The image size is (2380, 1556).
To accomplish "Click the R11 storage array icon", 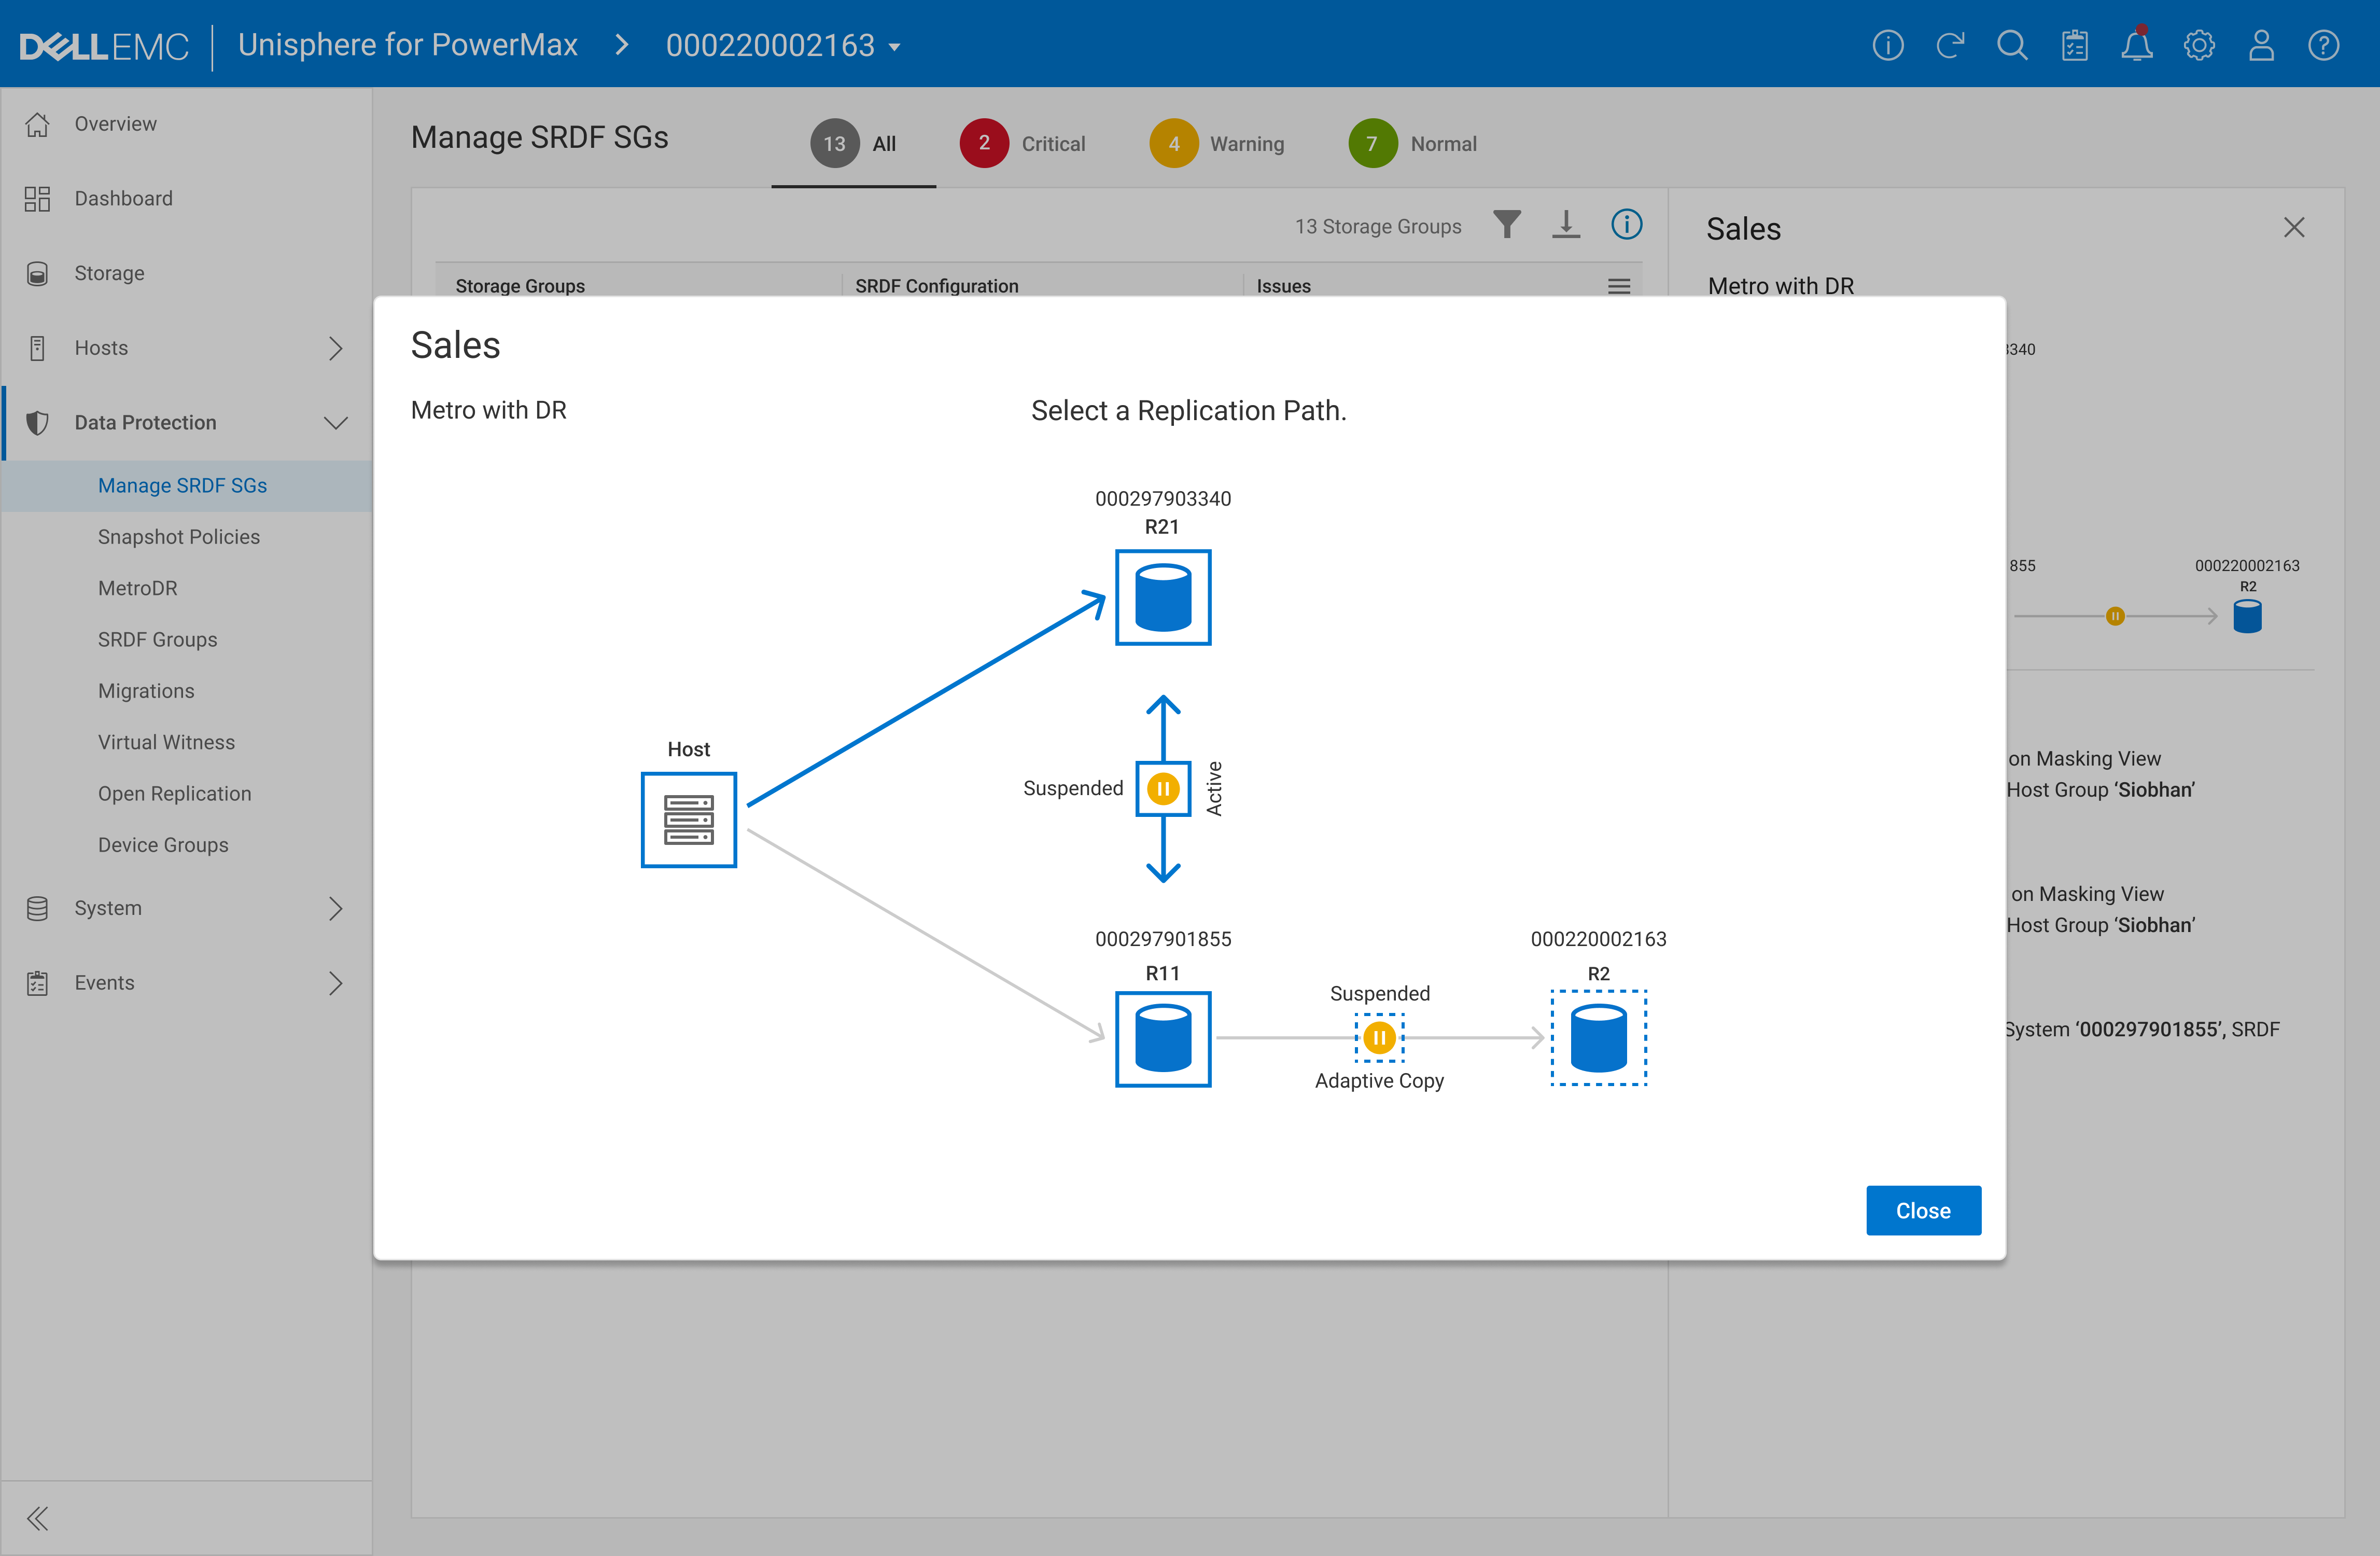I will [x=1162, y=1038].
